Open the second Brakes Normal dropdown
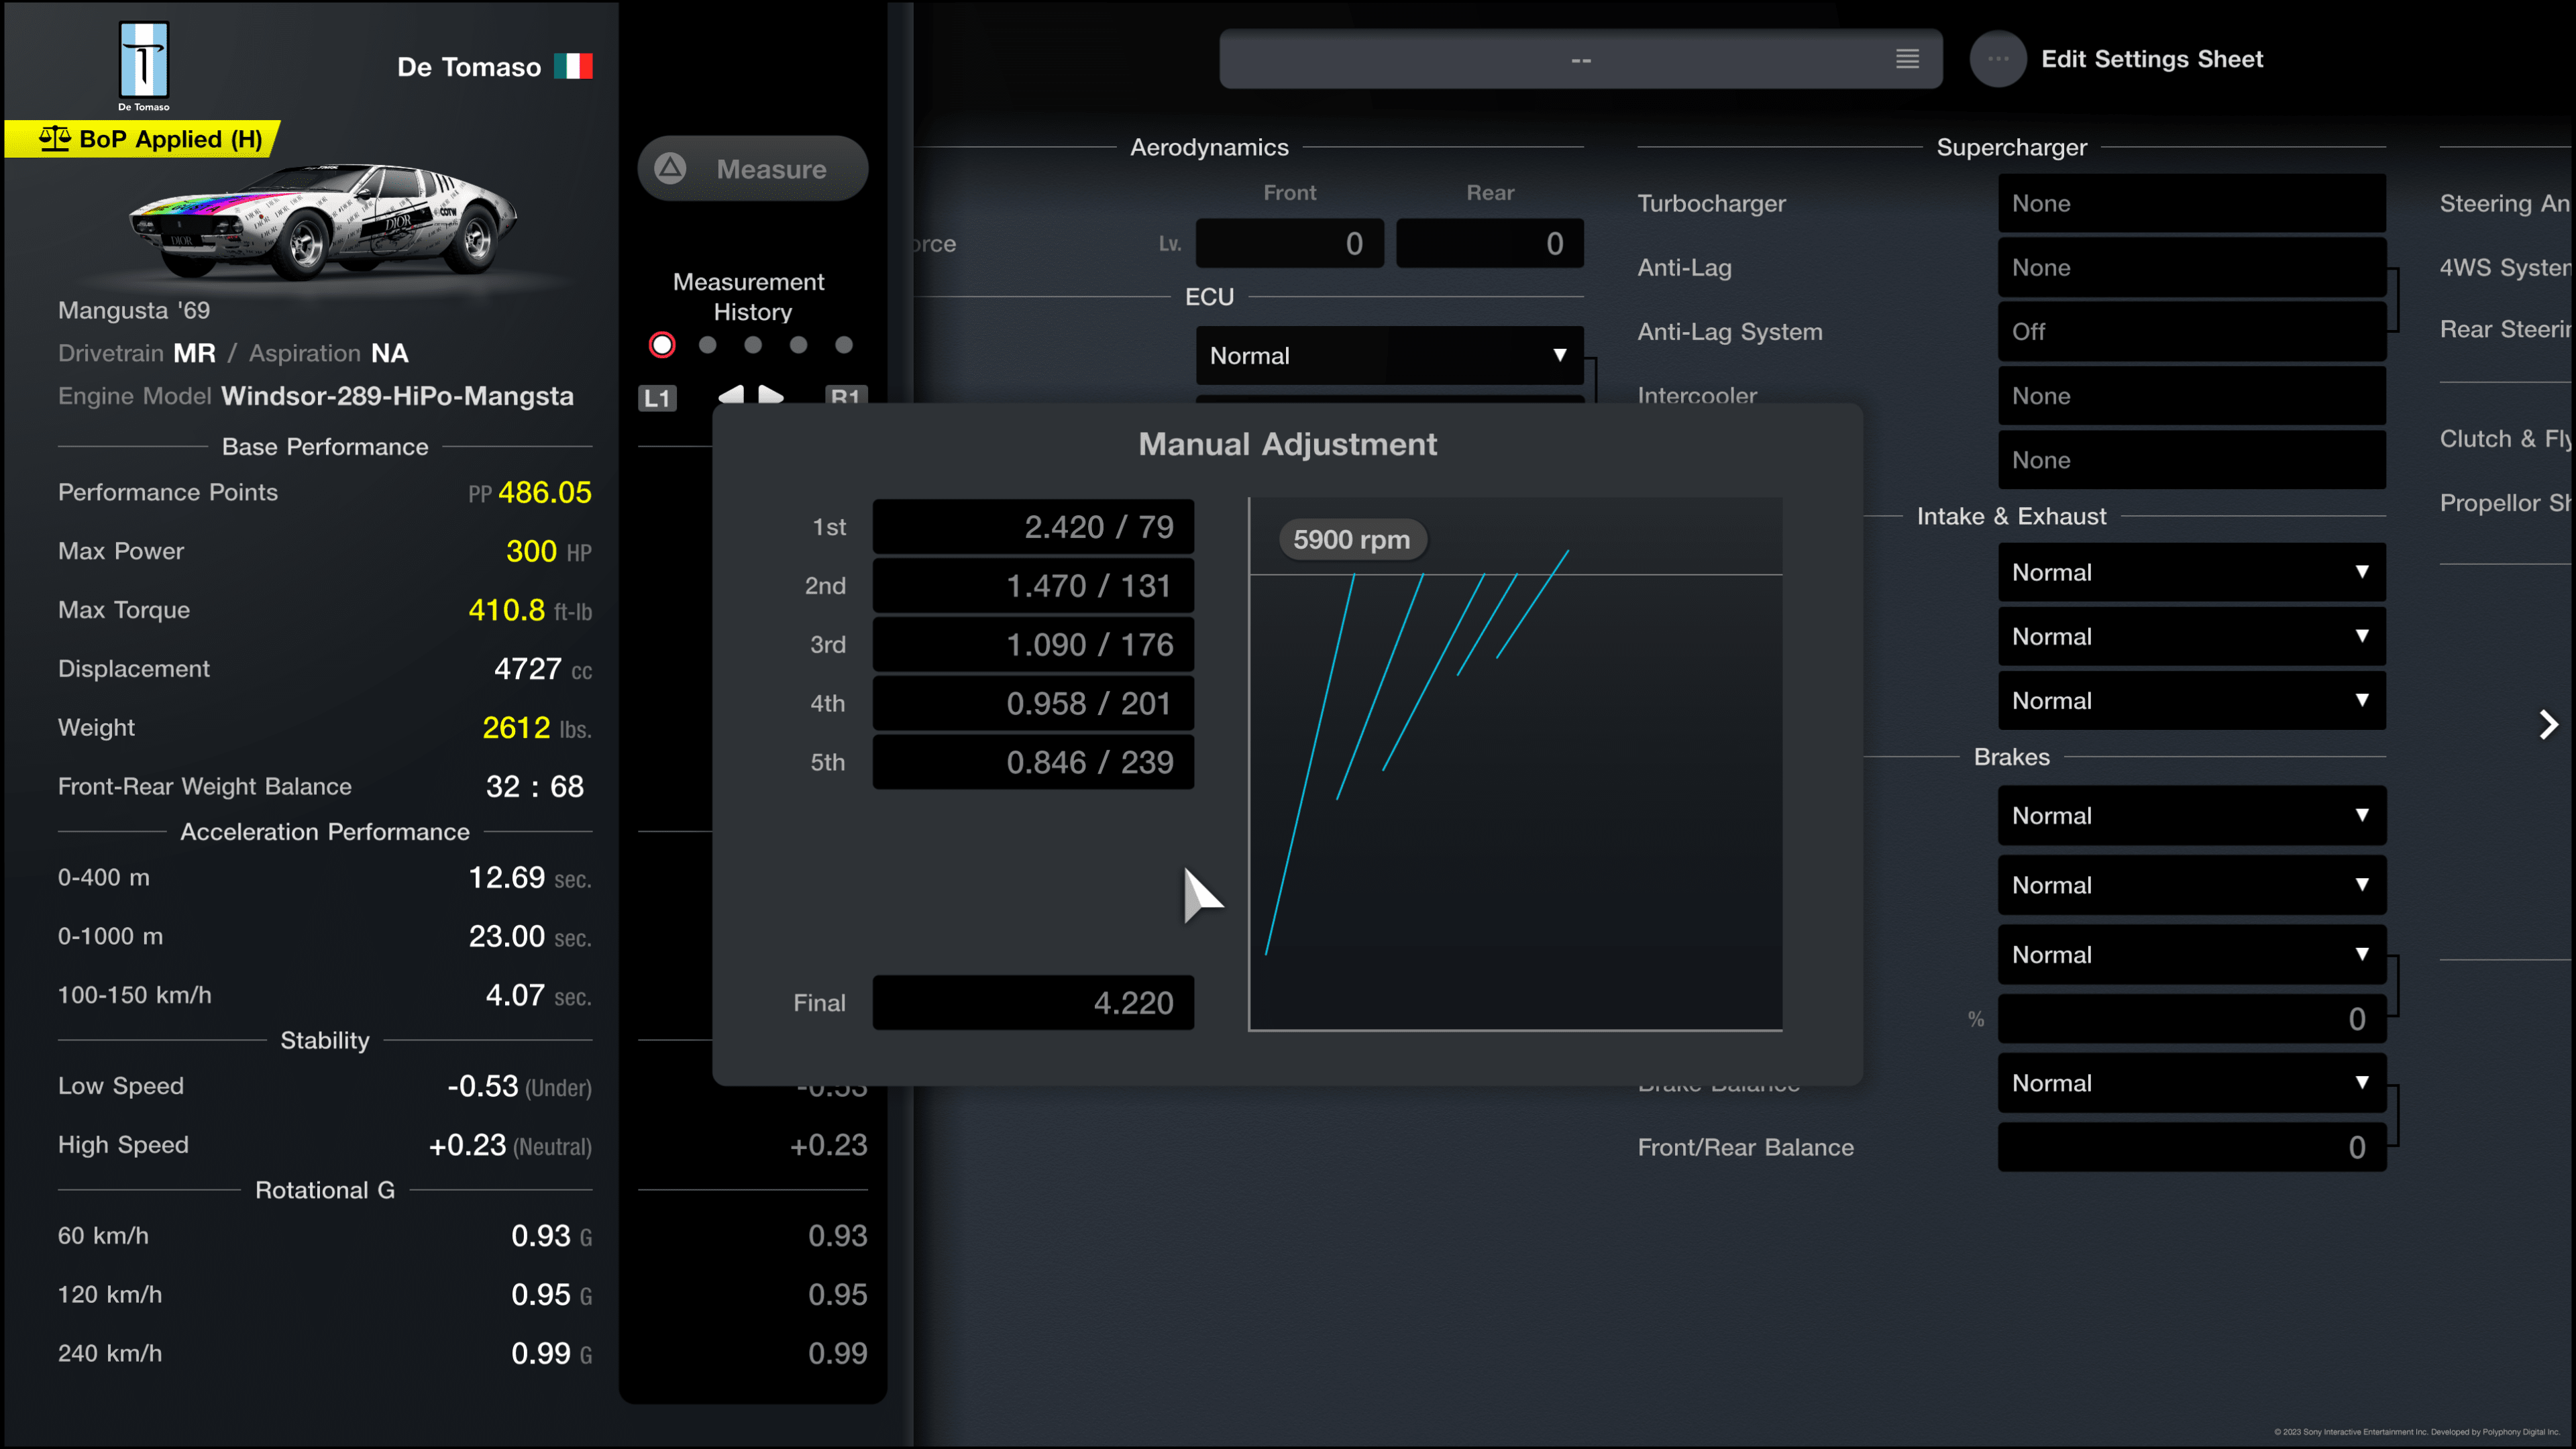 [2192, 885]
